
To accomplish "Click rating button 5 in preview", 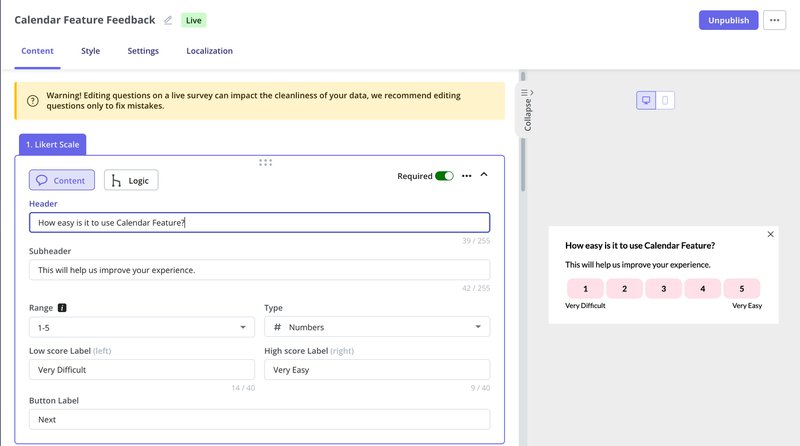I will (x=742, y=289).
